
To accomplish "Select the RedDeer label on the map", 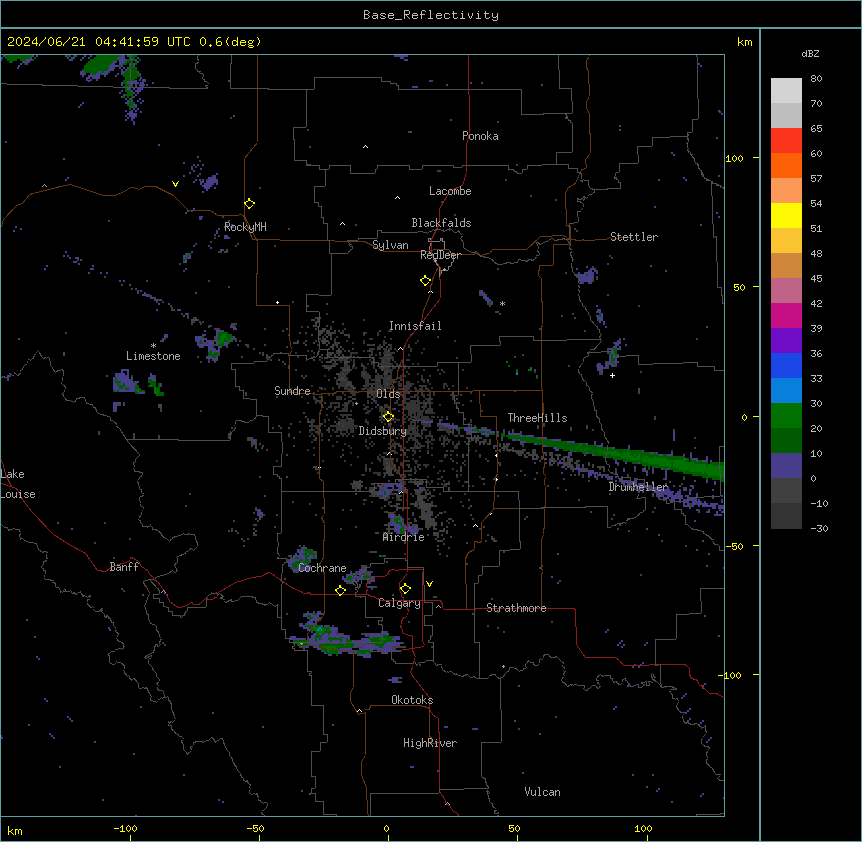I will point(440,255).
